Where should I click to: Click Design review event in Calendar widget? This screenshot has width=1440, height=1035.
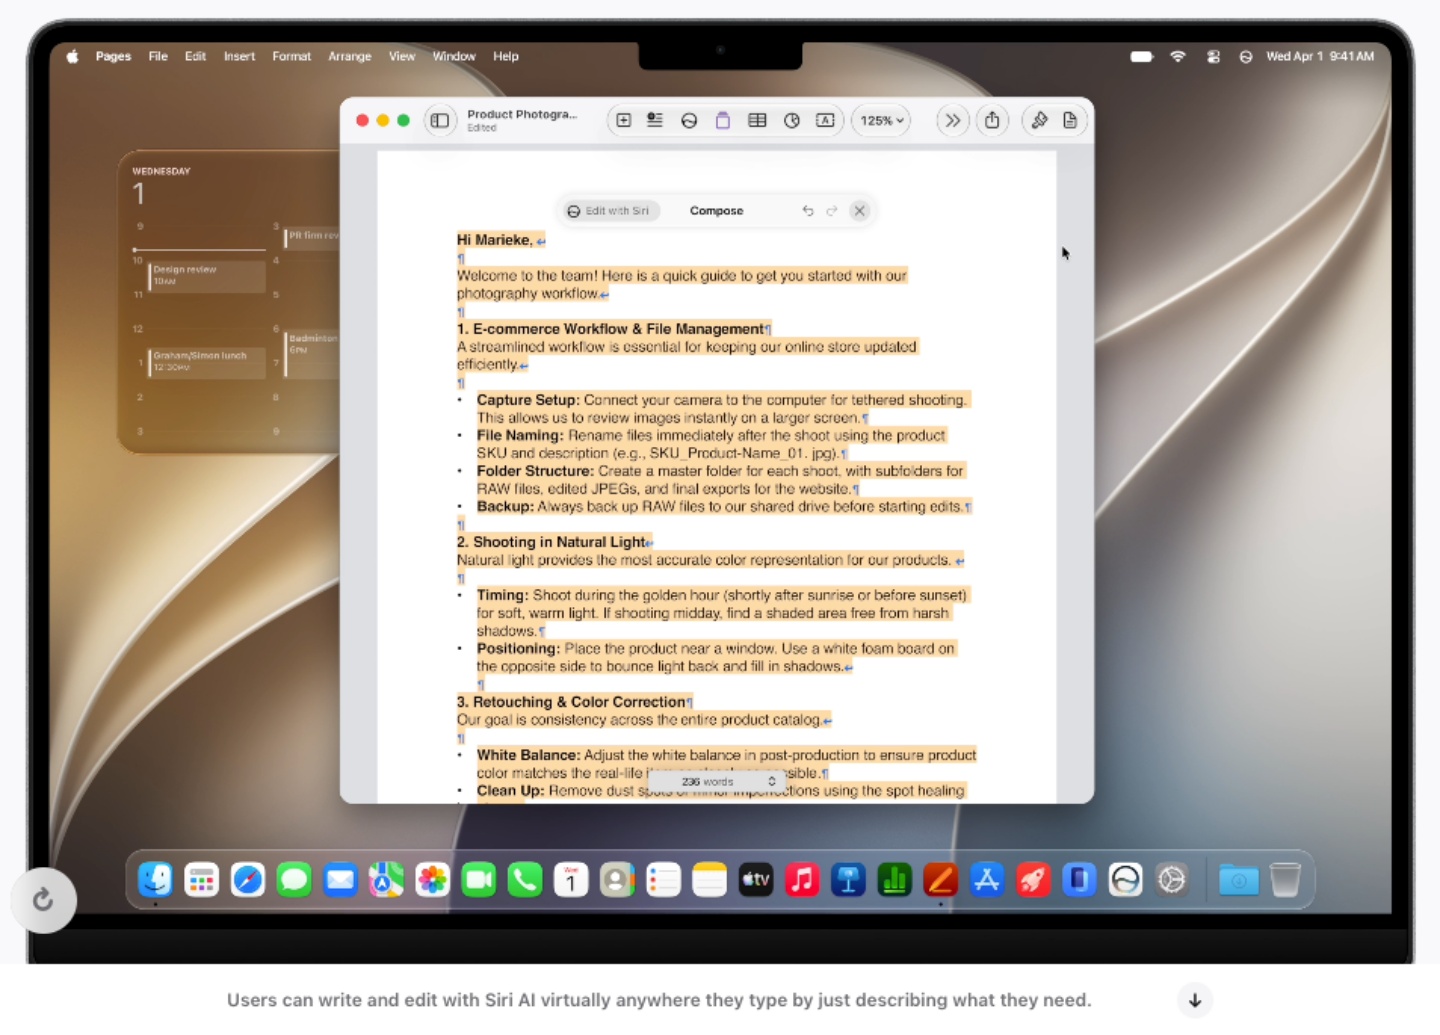coord(207,276)
